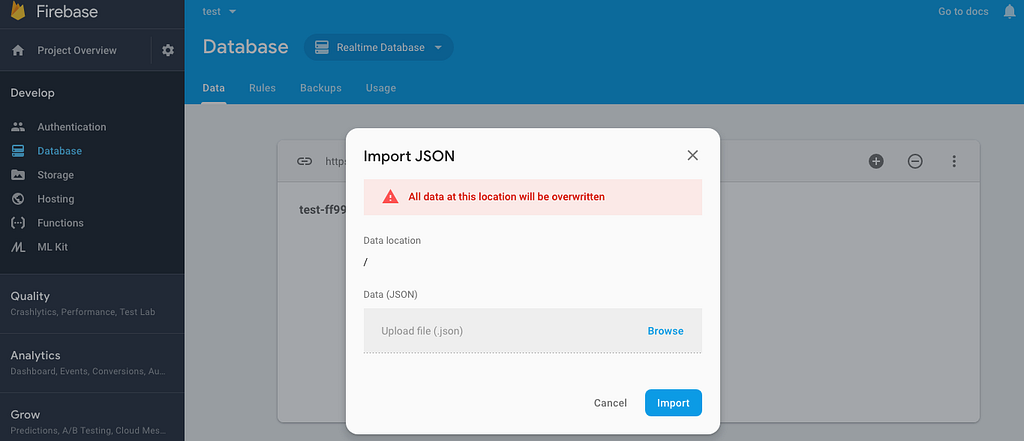Click the Go to docs link
Image resolution: width=1024 pixels, height=441 pixels.
(963, 12)
